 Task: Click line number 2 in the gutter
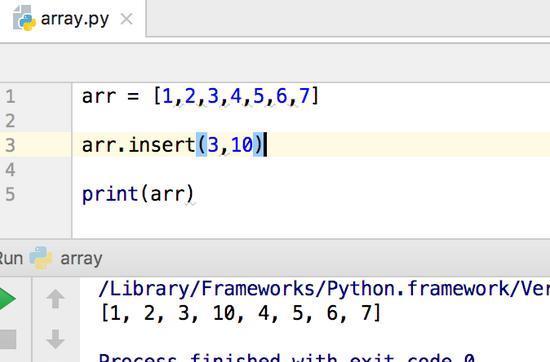pyautogui.click(x=10, y=121)
